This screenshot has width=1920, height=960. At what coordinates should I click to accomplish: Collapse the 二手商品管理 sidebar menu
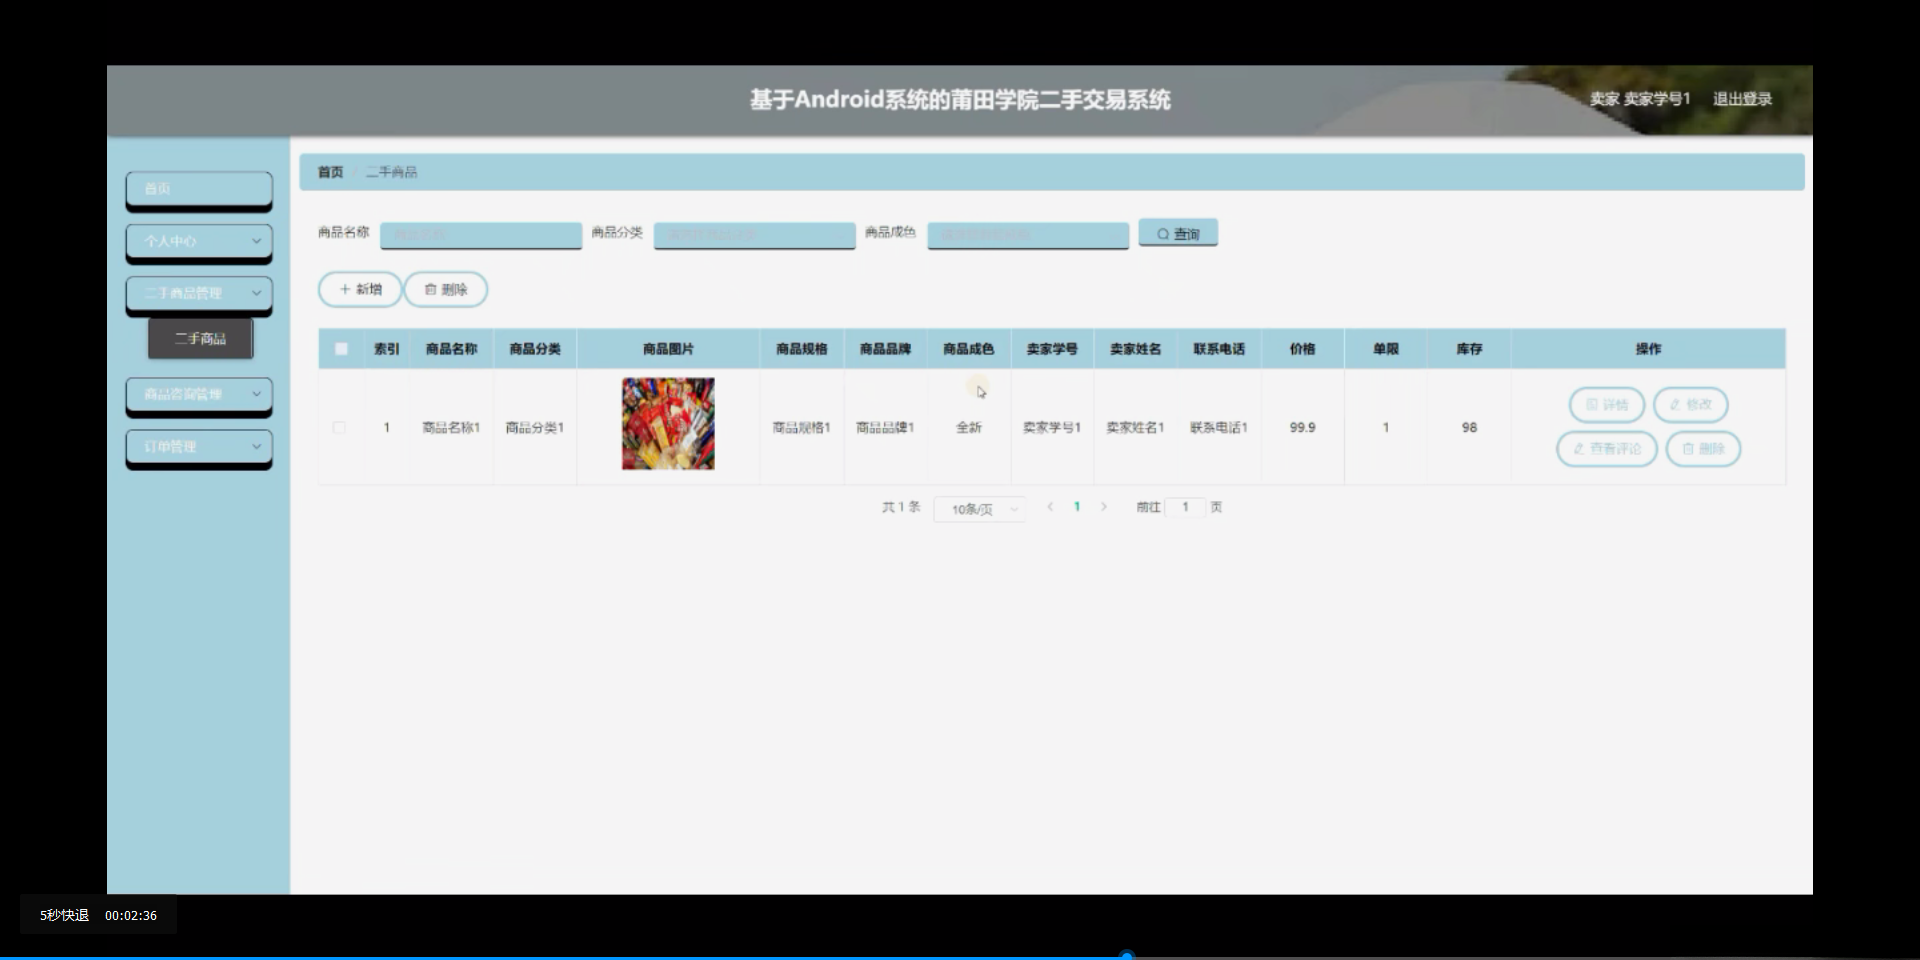pos(198,294)
